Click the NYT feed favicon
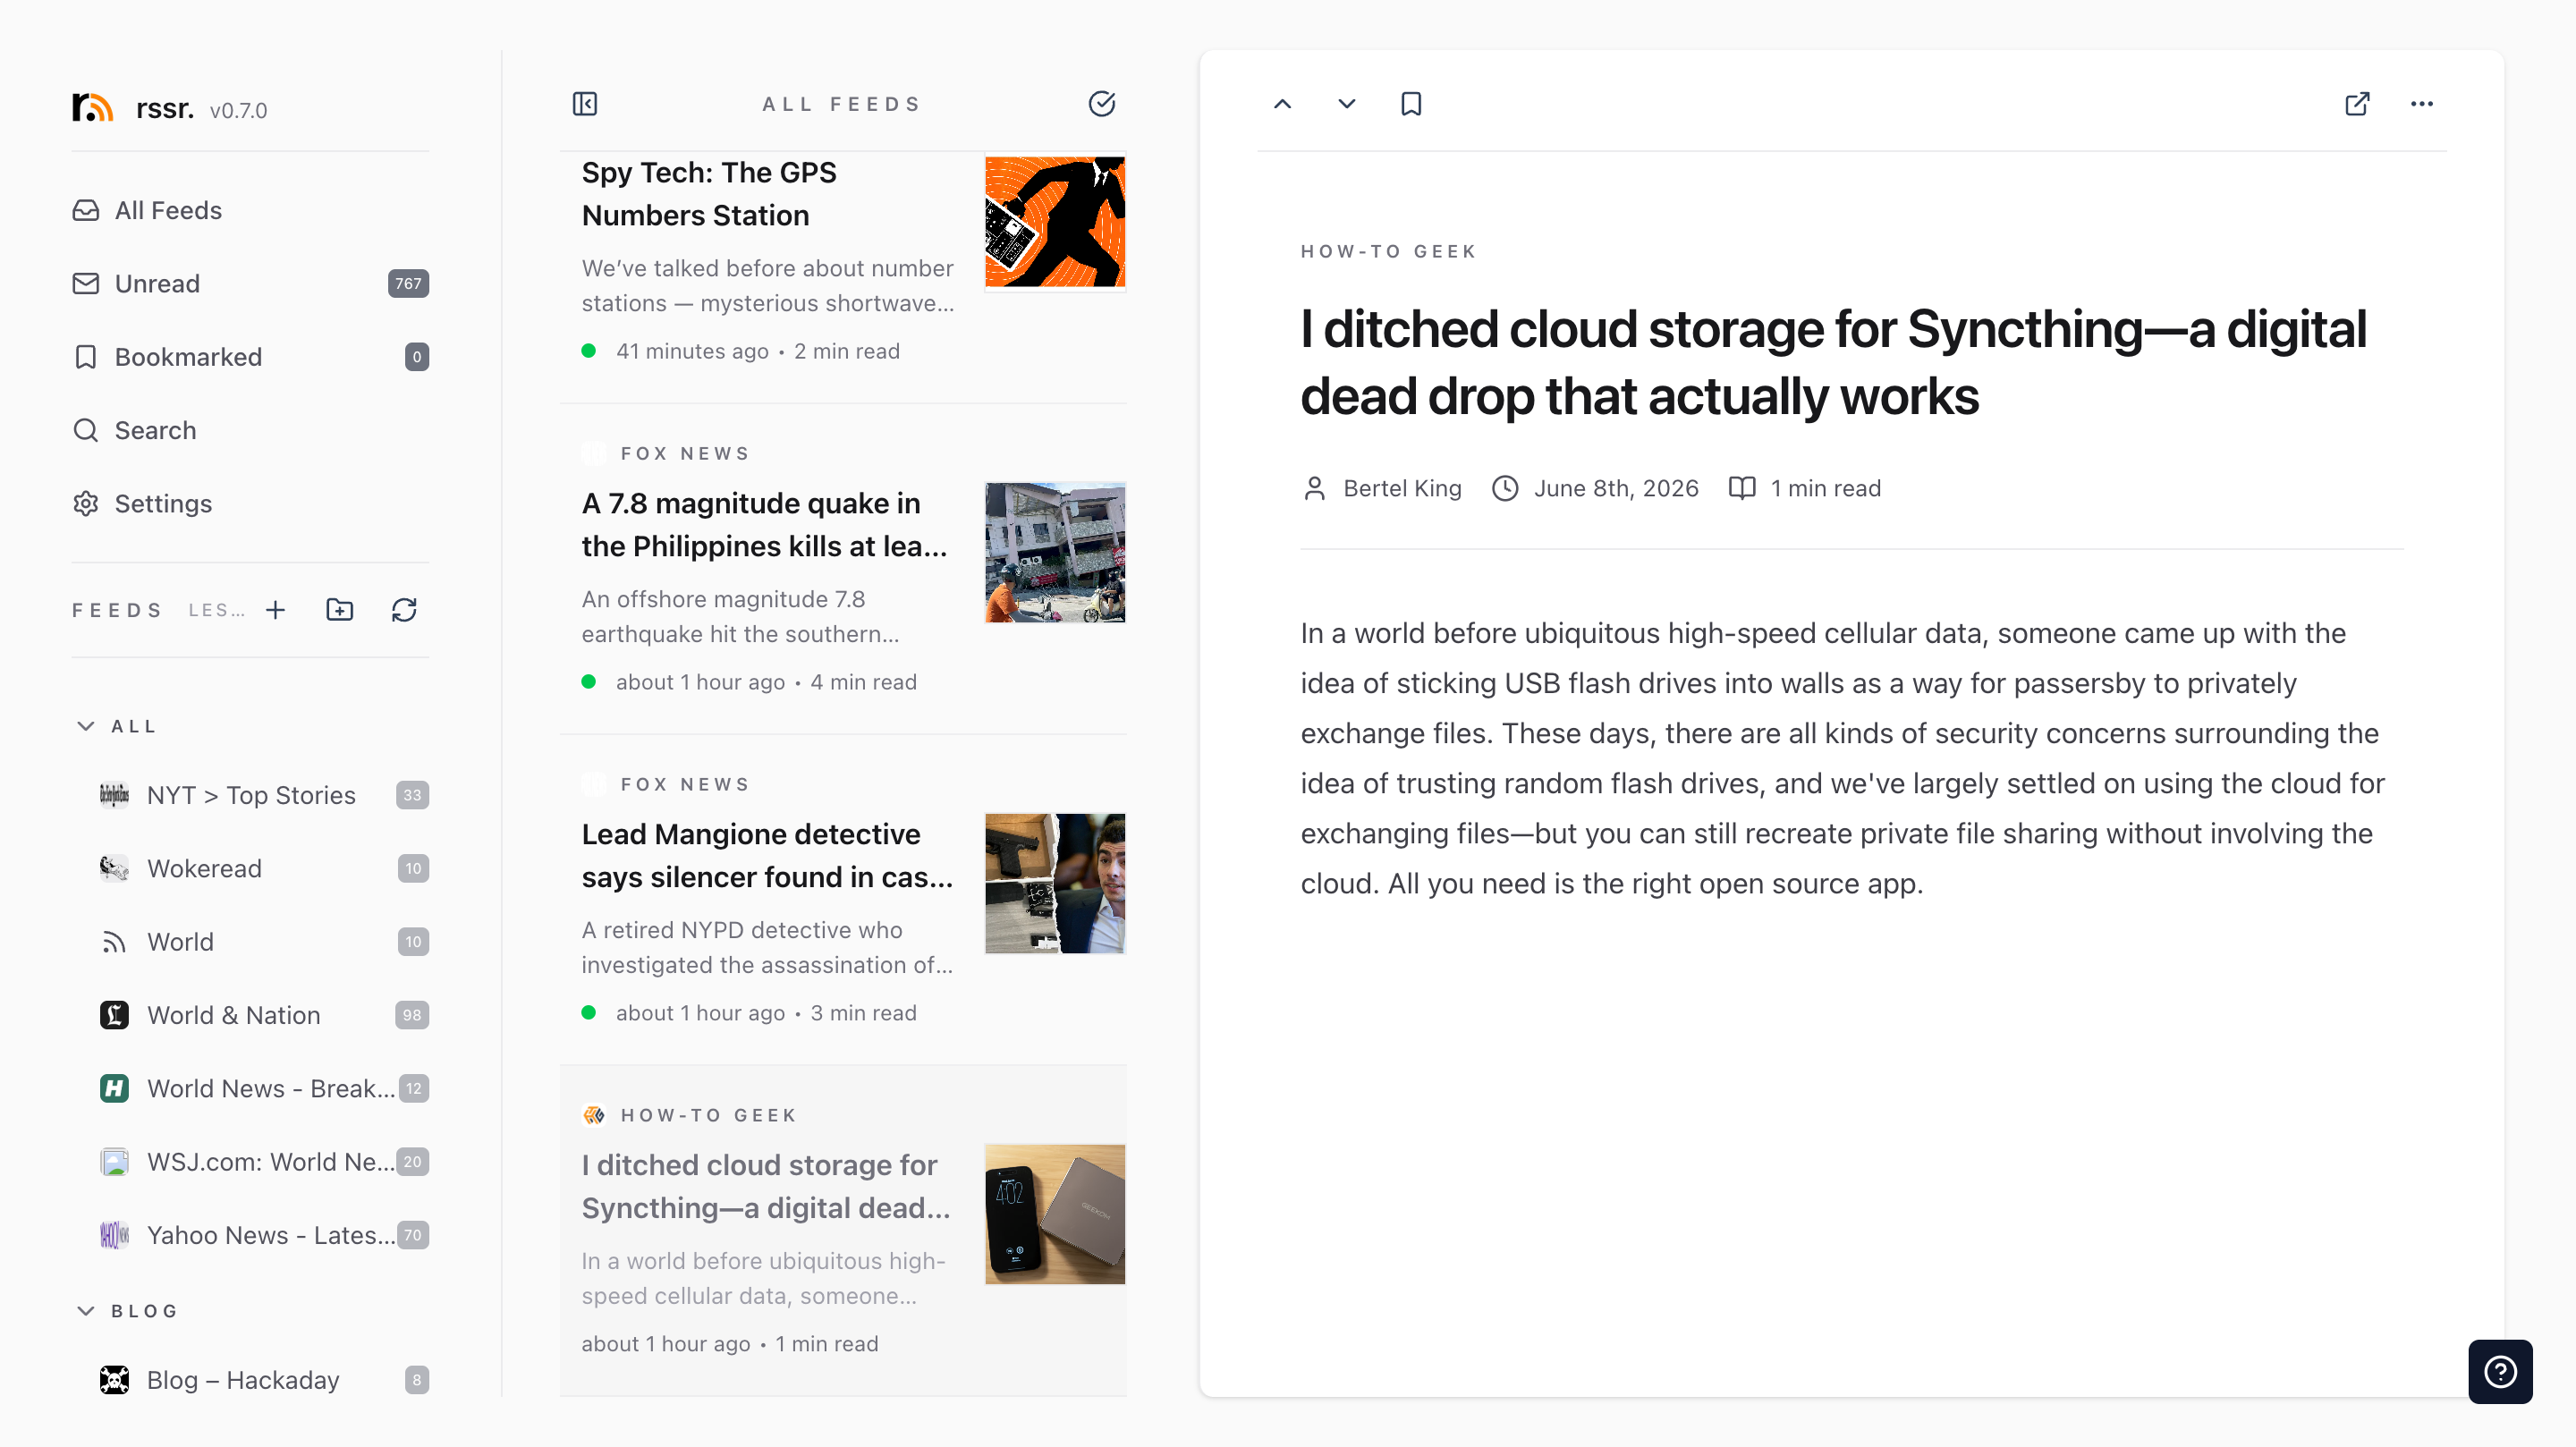Viewport: 2576px width, 1447px height. [114, 795]
